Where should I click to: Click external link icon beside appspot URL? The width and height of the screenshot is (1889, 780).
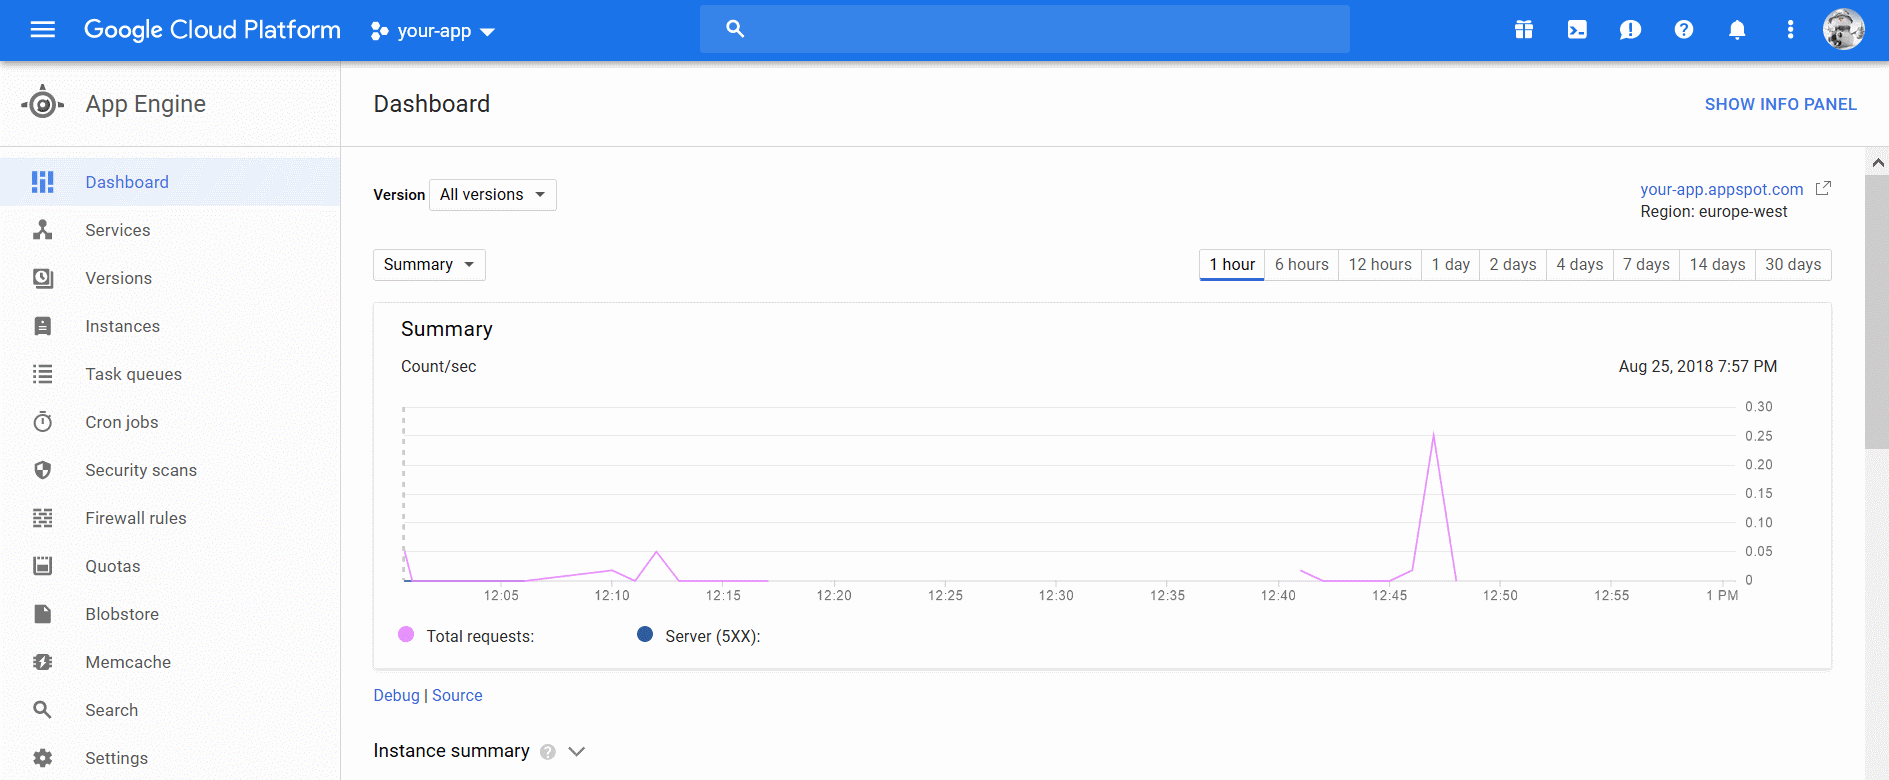point(1823,188)
